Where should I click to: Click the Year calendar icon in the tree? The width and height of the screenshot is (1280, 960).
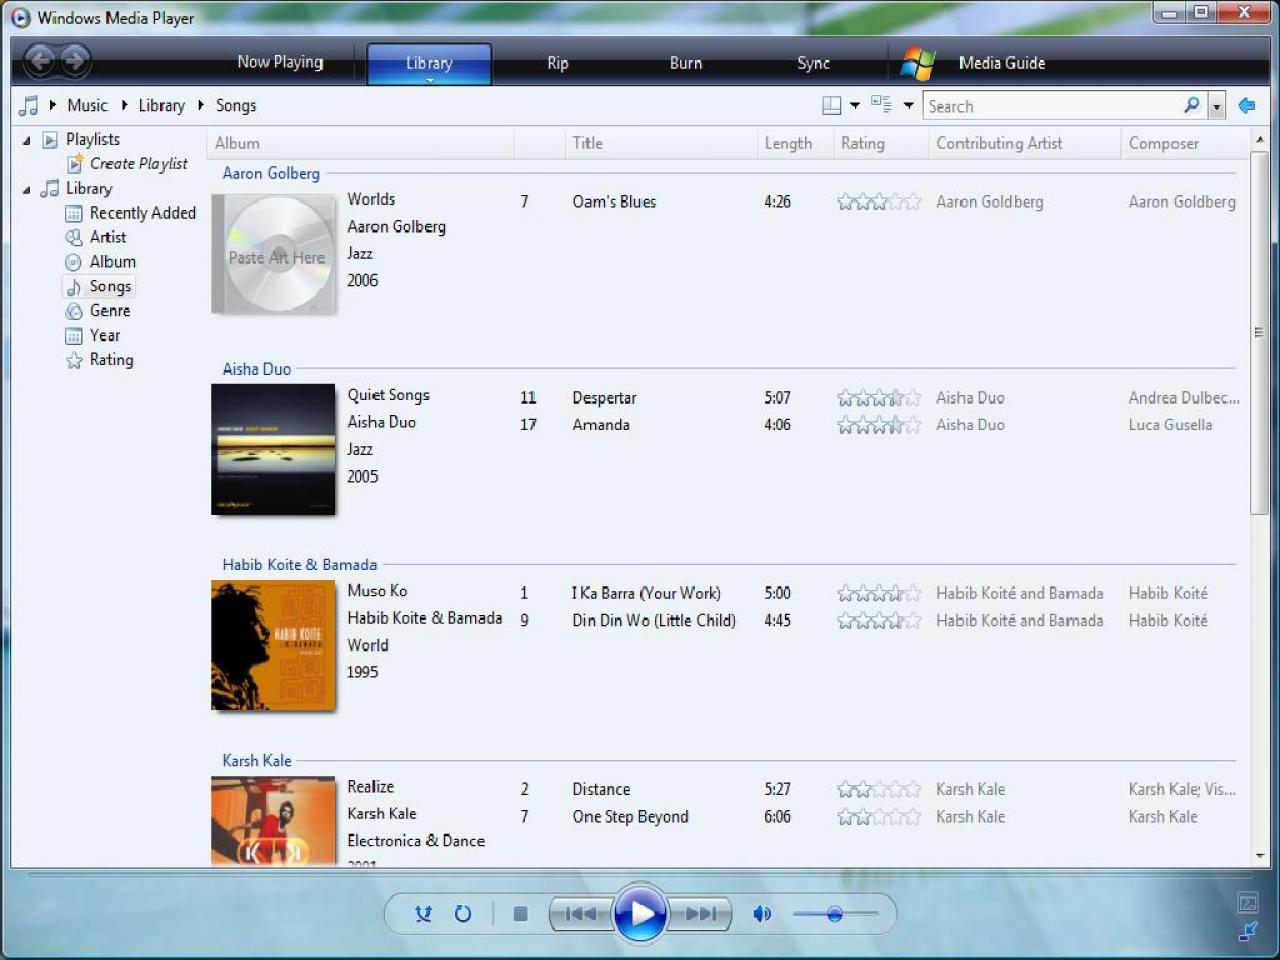74,336
